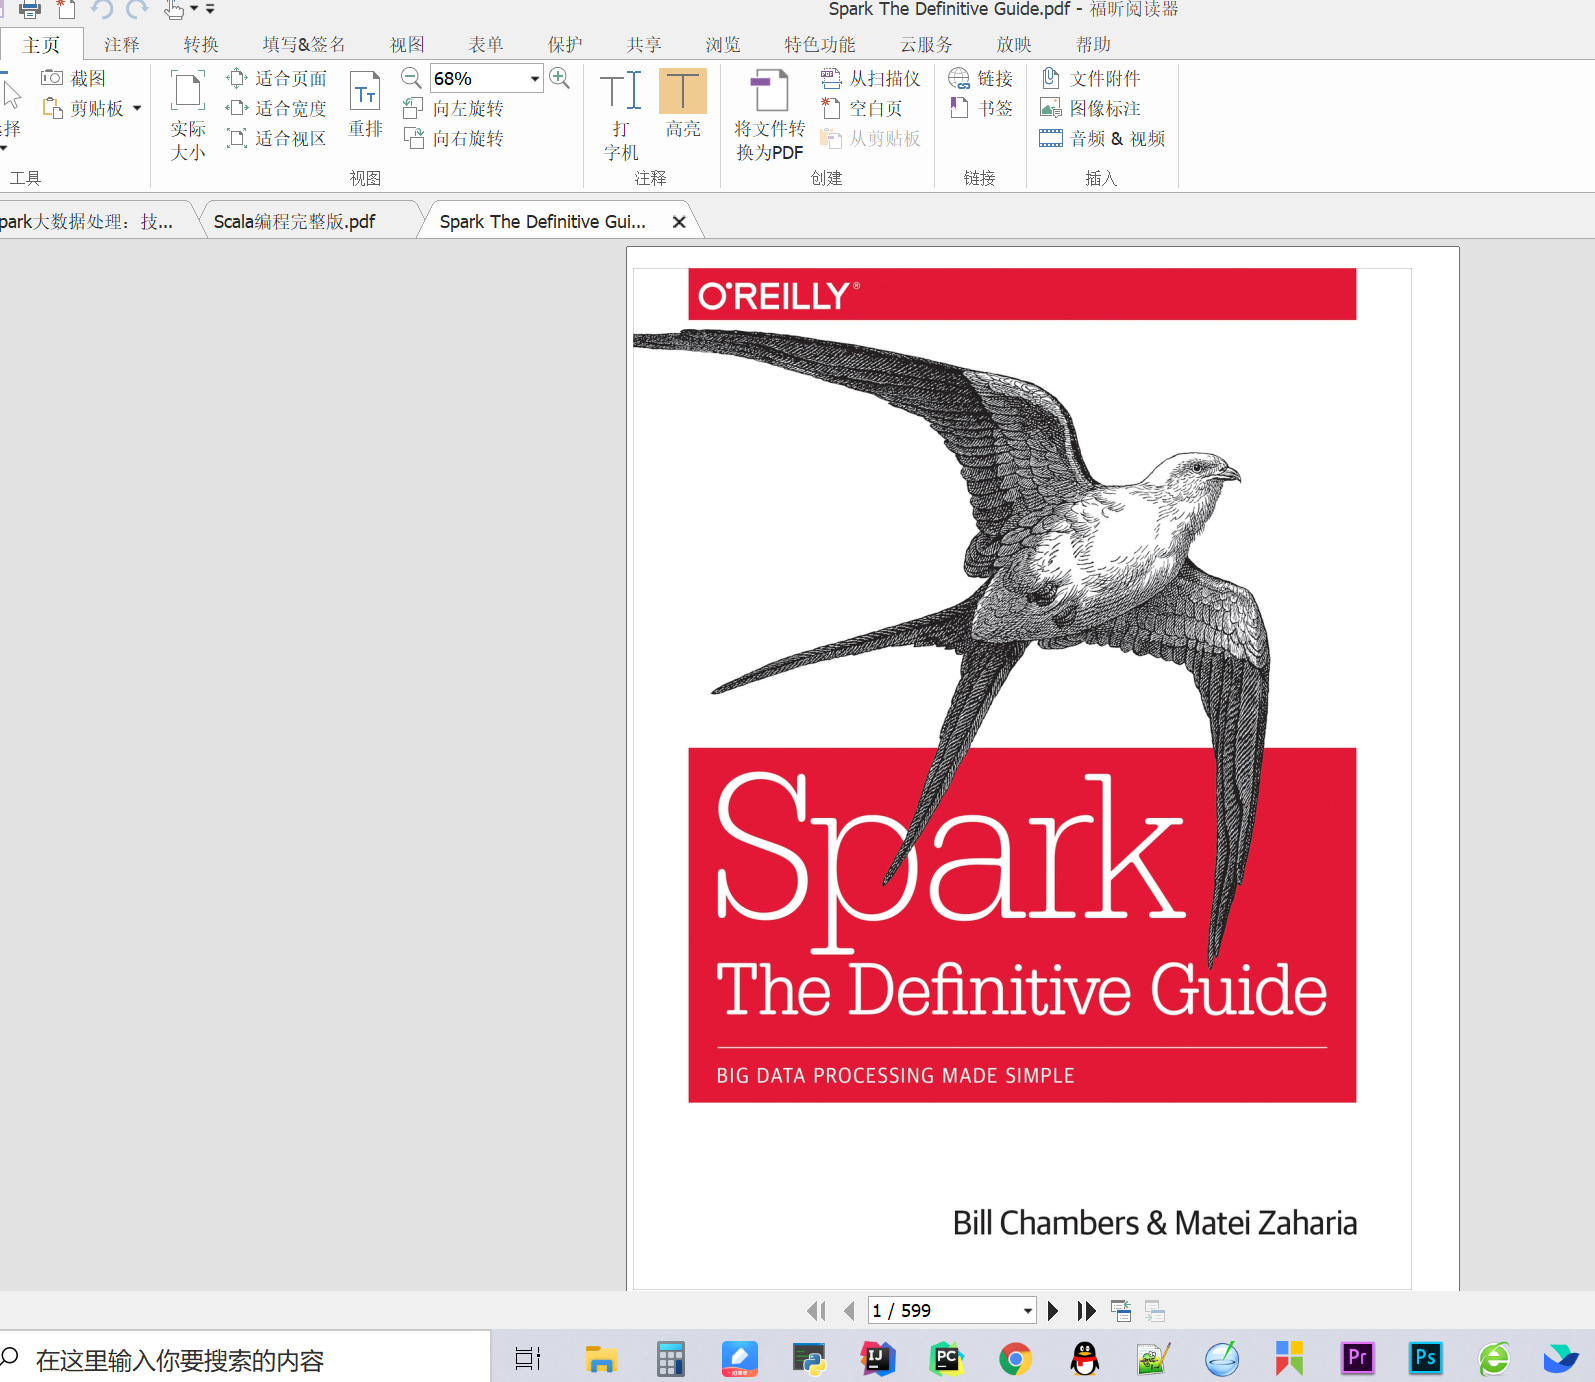This screenshot has height=1382, width=1595.
Task: Switch to Scala编程完整版.pdf document tab
Action: (294, 221)
